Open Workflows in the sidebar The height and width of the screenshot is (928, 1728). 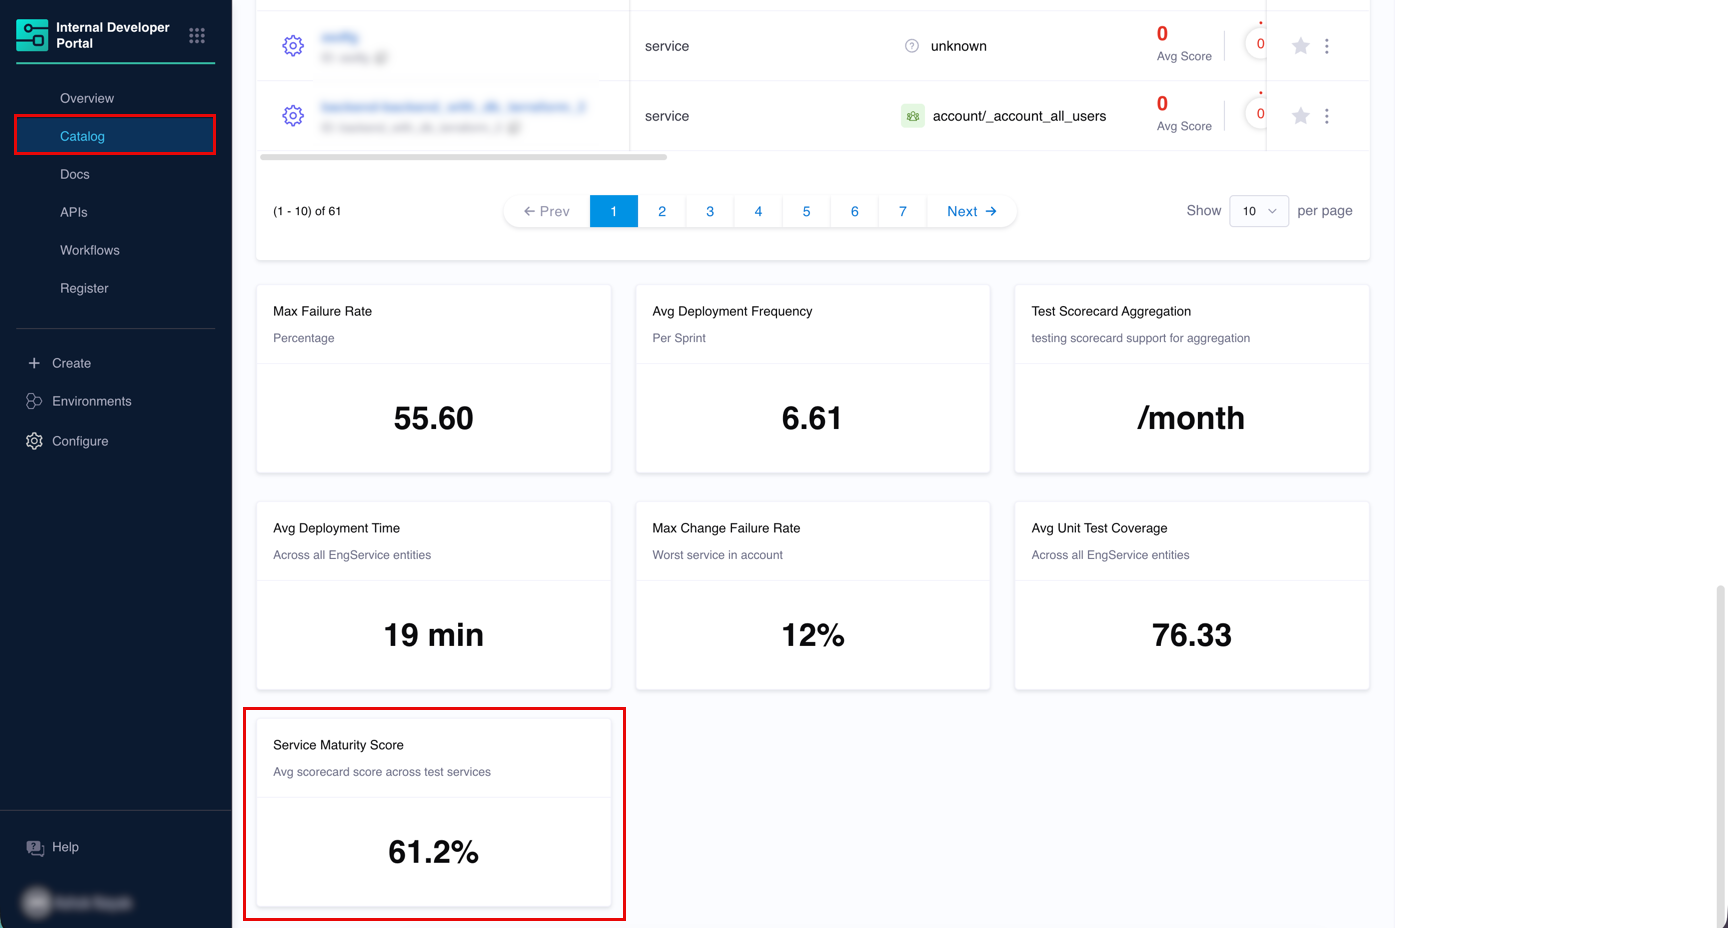[x=90, y=250]
